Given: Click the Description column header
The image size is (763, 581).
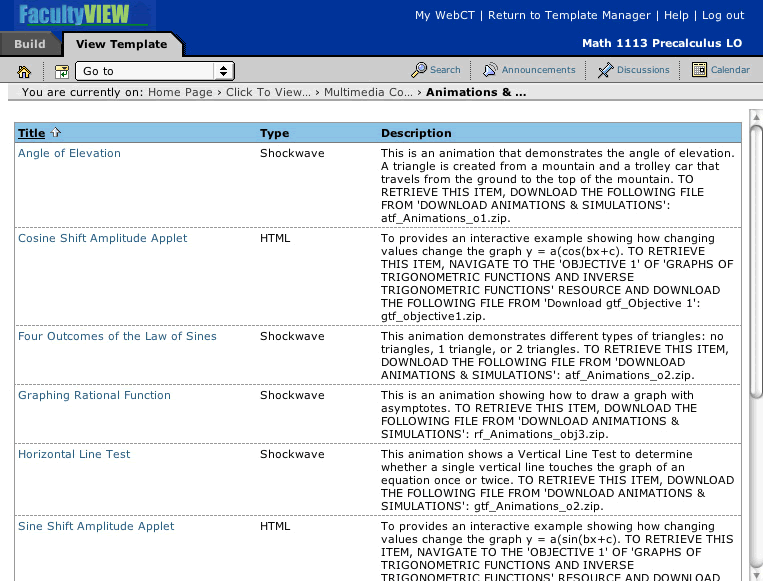Looking at the screenshot, I should click(x=416, y=133).
